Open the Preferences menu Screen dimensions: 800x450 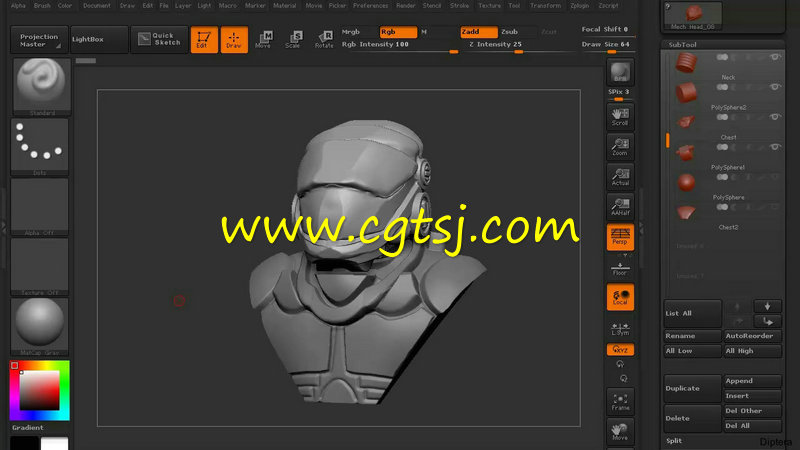370,6
